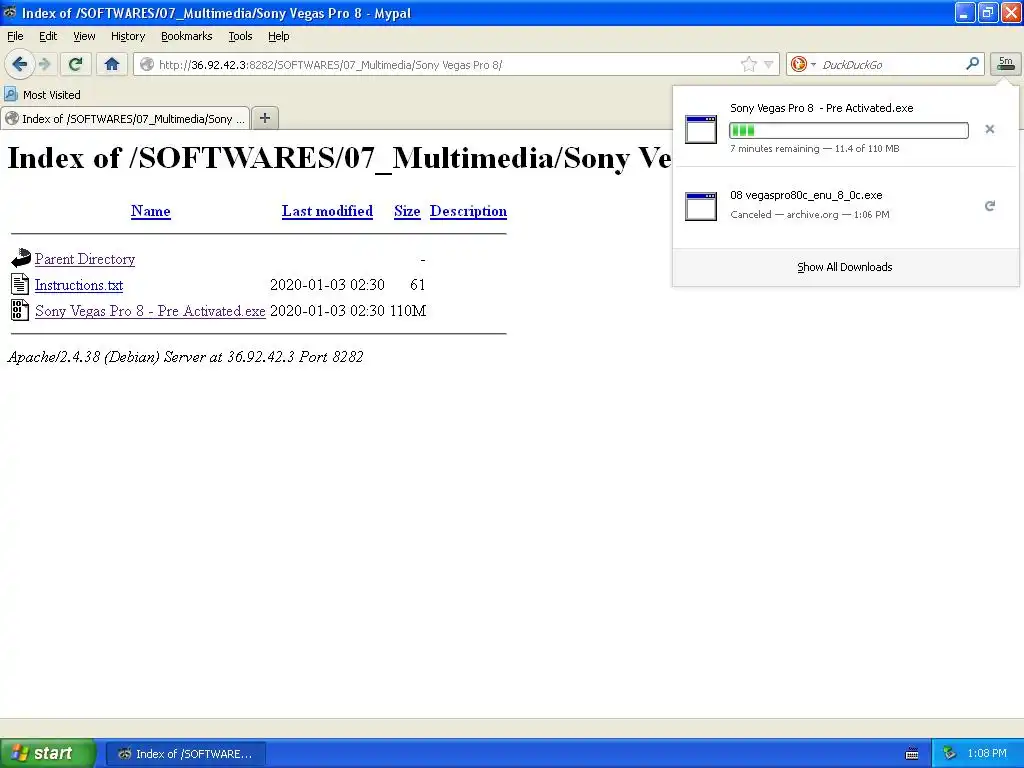This screenshot has height=768, width=1024.
Task: Click the Forward arrow navigation button
Action: 44,64
